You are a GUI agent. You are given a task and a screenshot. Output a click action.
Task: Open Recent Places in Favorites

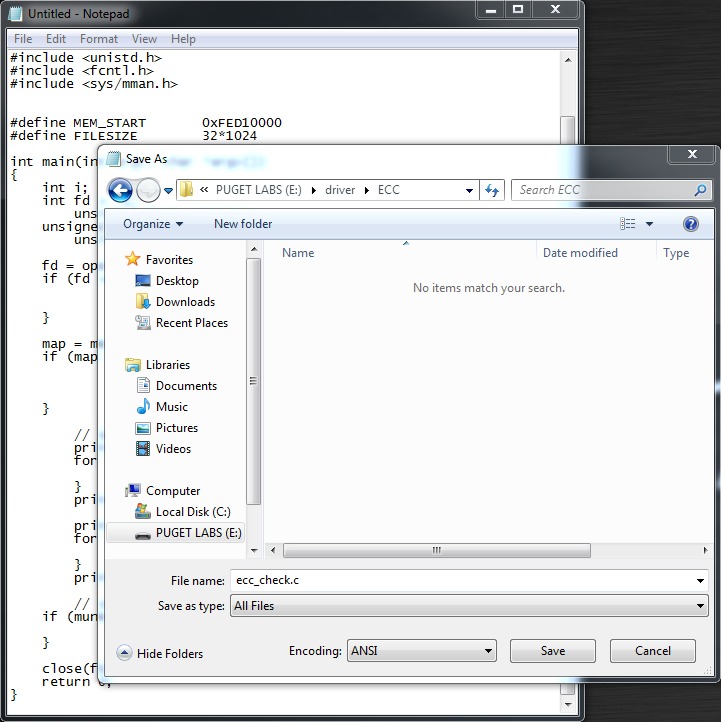point(191,323)
